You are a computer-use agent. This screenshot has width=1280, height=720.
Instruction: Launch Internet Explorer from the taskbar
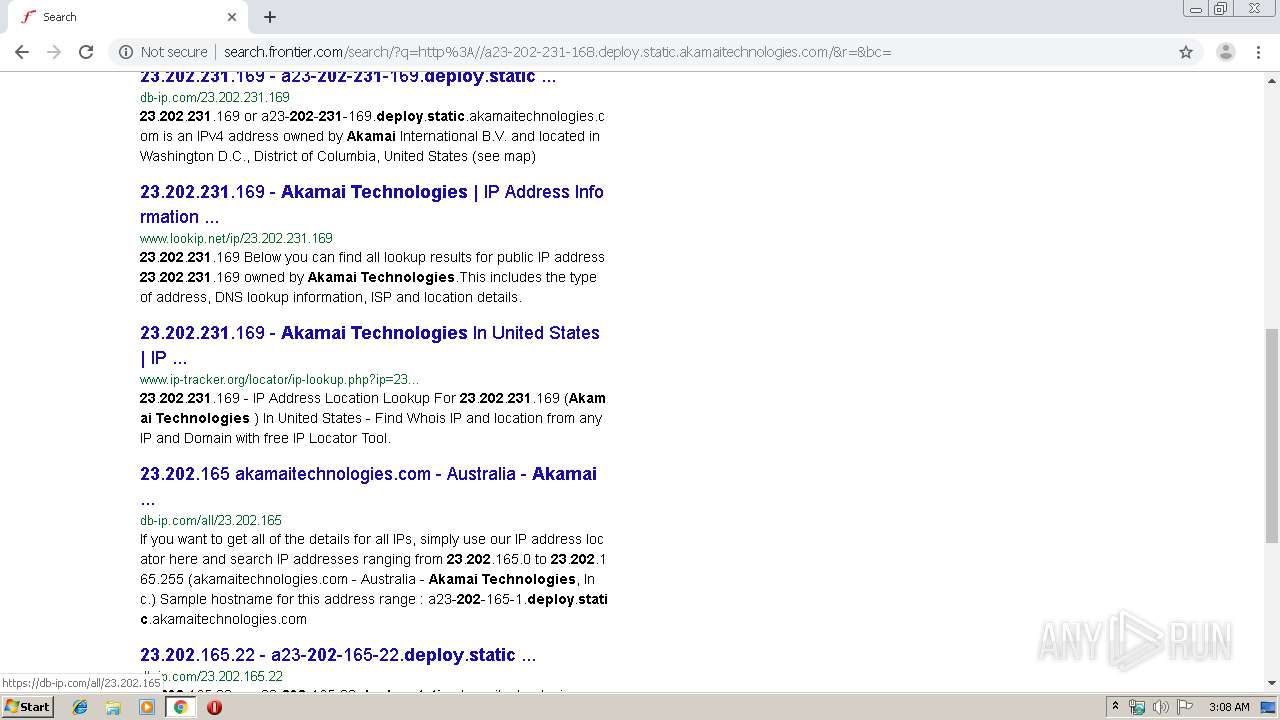coord(80,707)
